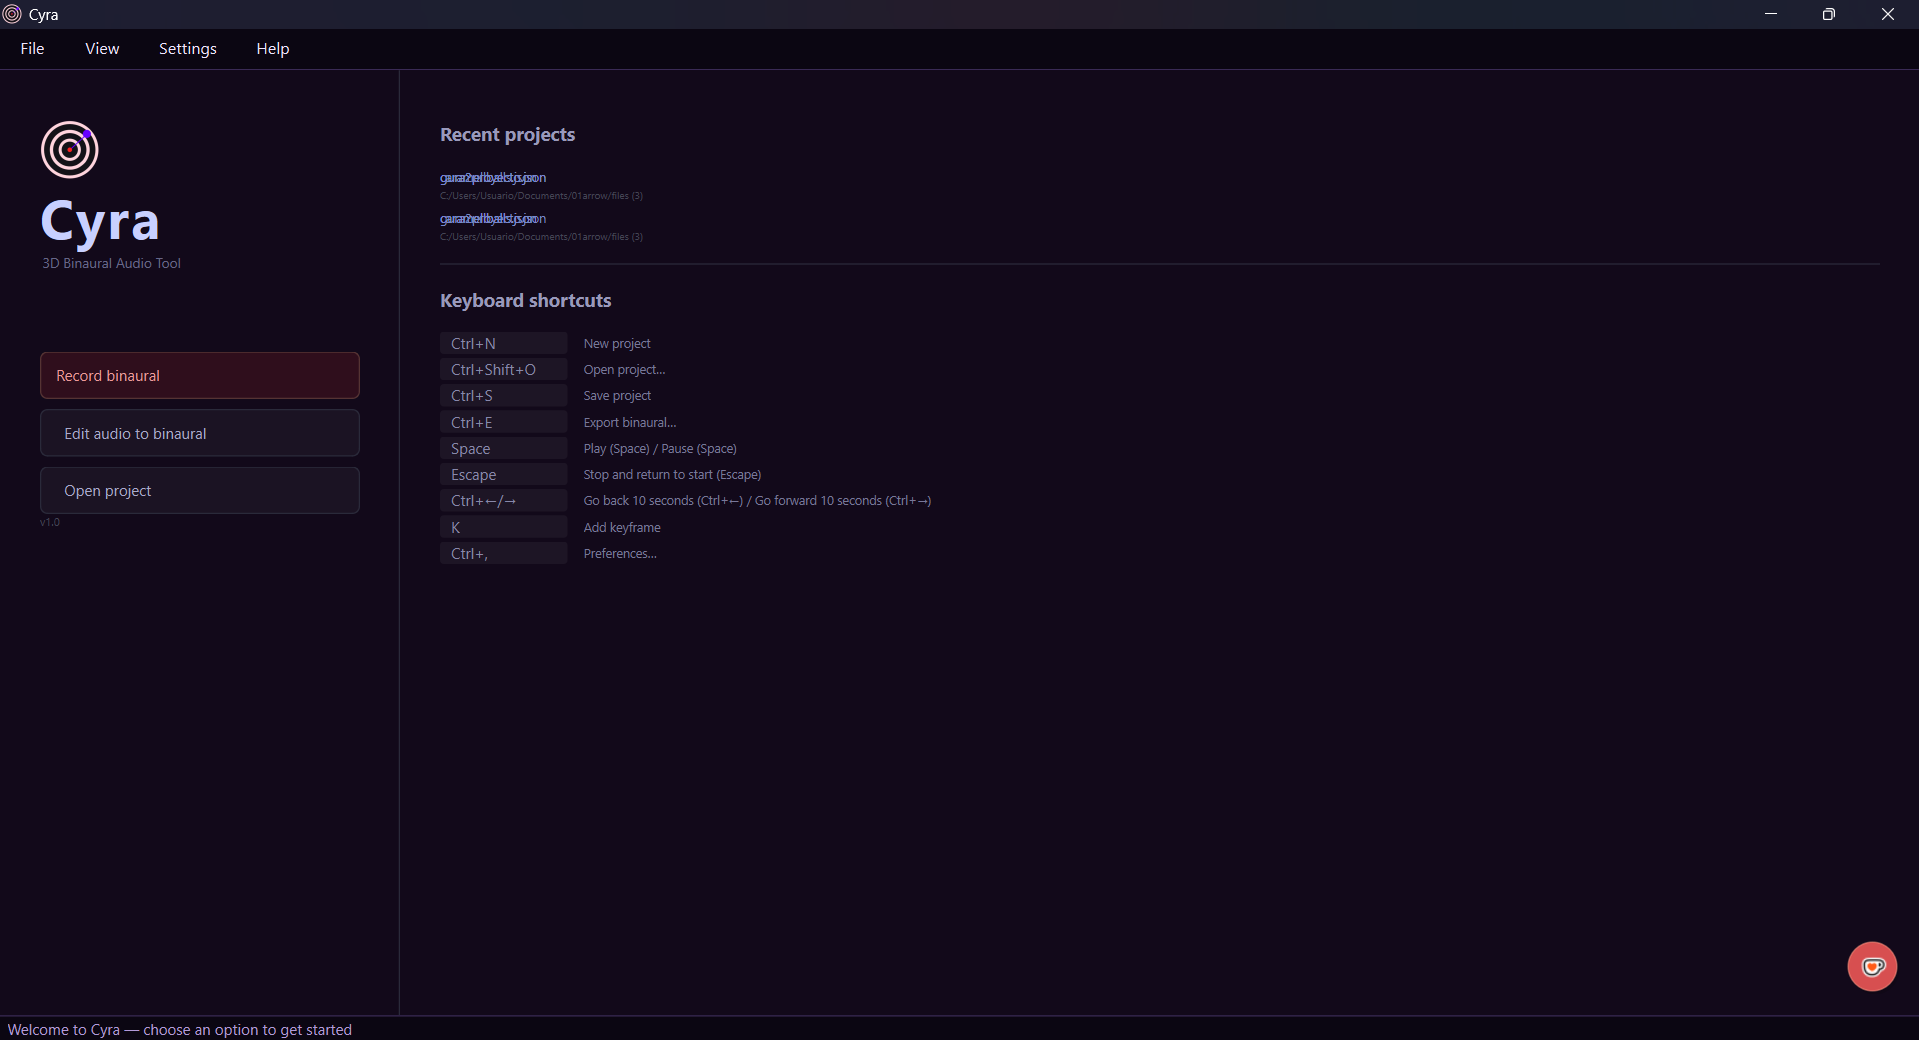
Task: Open the File menu
Action: click(32, 48)
